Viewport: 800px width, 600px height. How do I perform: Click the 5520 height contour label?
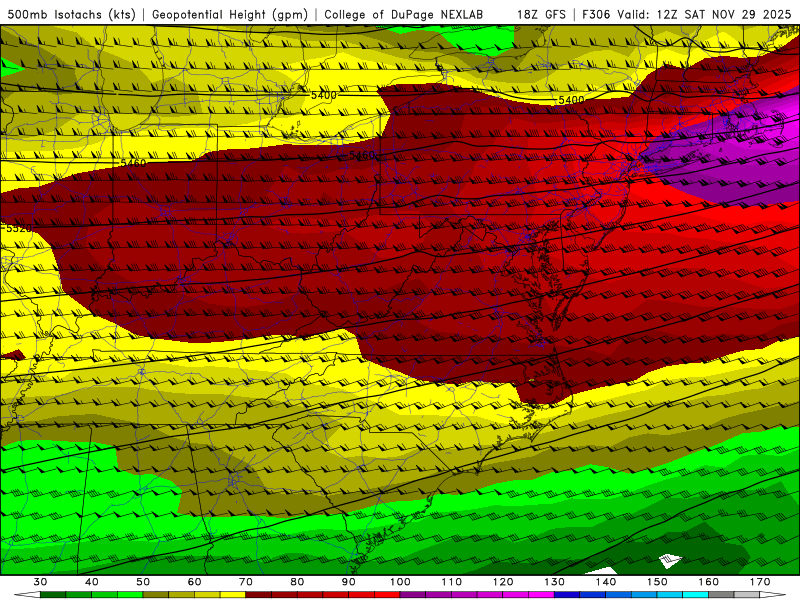tap(18, 229)
